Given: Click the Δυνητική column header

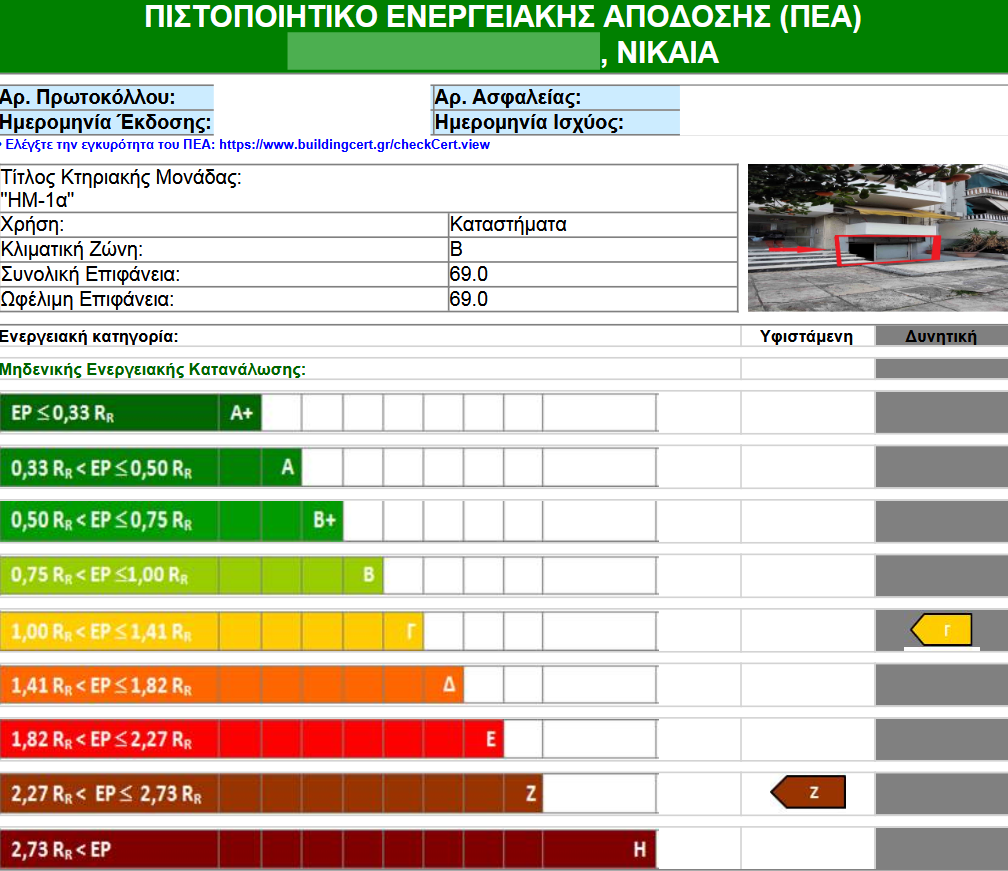Looking at the screenshot, I should pyautogui.click(x=941, y=336).
